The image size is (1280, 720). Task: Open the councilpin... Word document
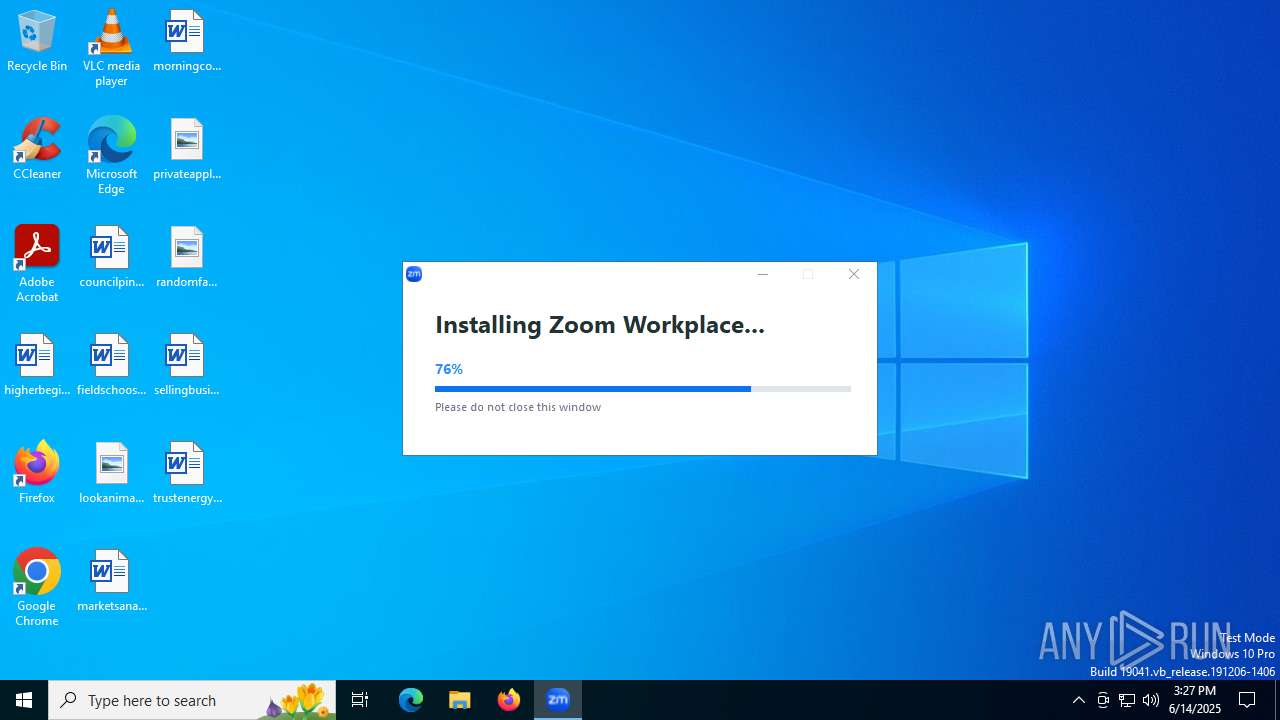click(x=111, y=257)
